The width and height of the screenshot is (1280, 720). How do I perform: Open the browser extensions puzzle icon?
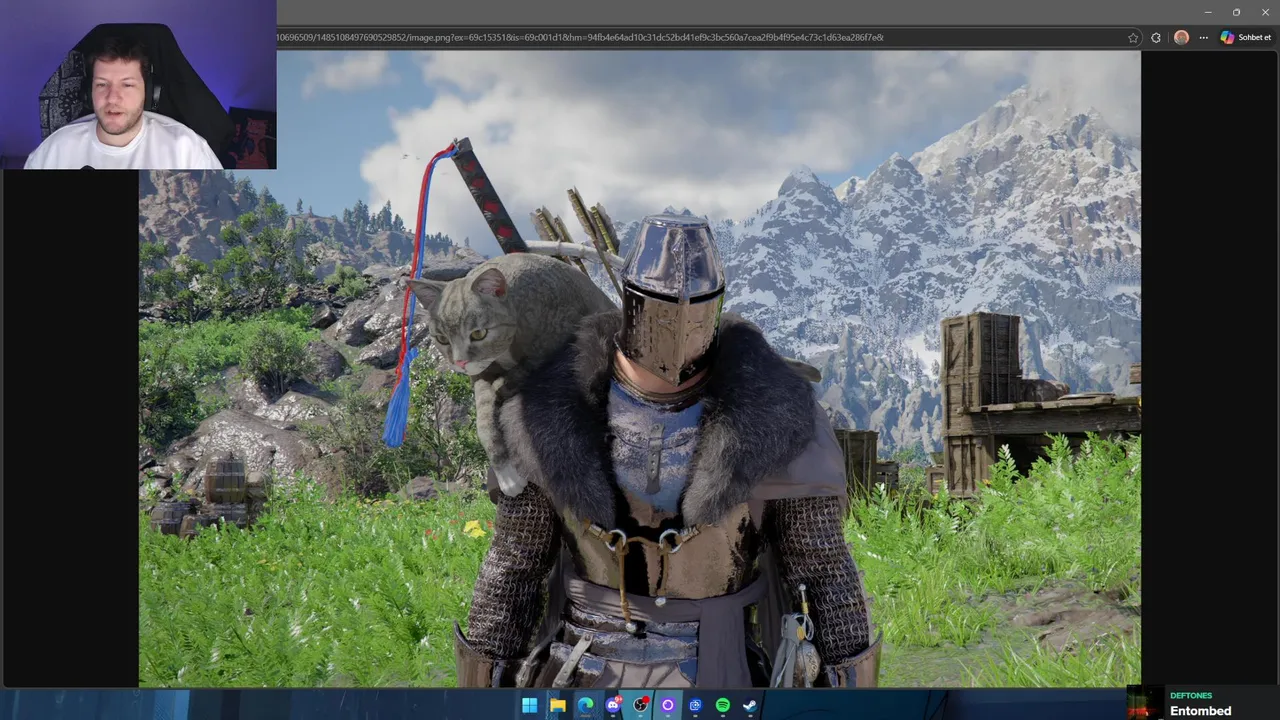pyautogui.click(x=1156, y=38)
